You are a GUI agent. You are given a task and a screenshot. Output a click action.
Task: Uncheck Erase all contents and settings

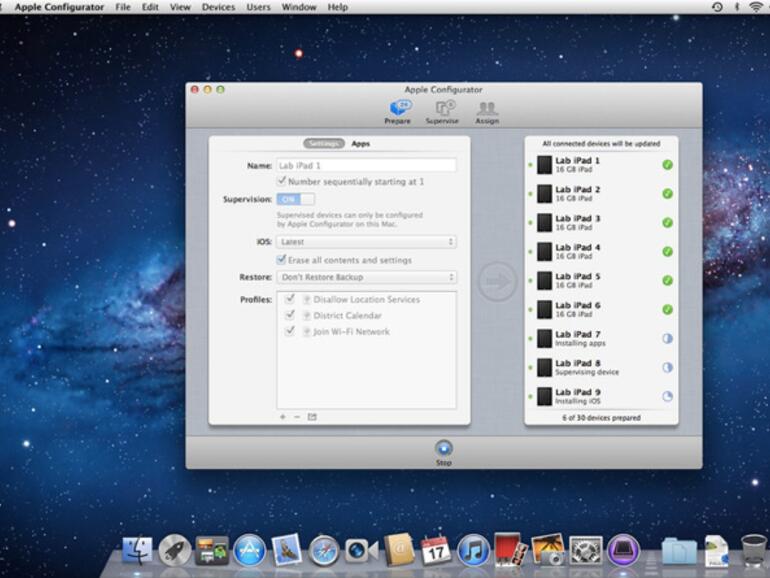[282, 260]
